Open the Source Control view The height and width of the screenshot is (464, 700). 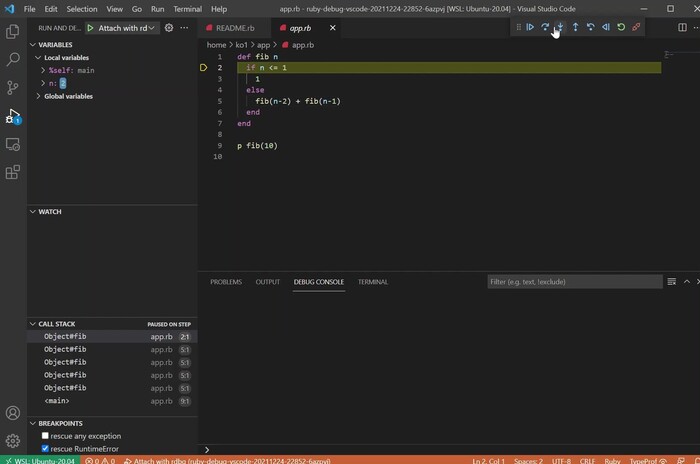pos(13,88)
